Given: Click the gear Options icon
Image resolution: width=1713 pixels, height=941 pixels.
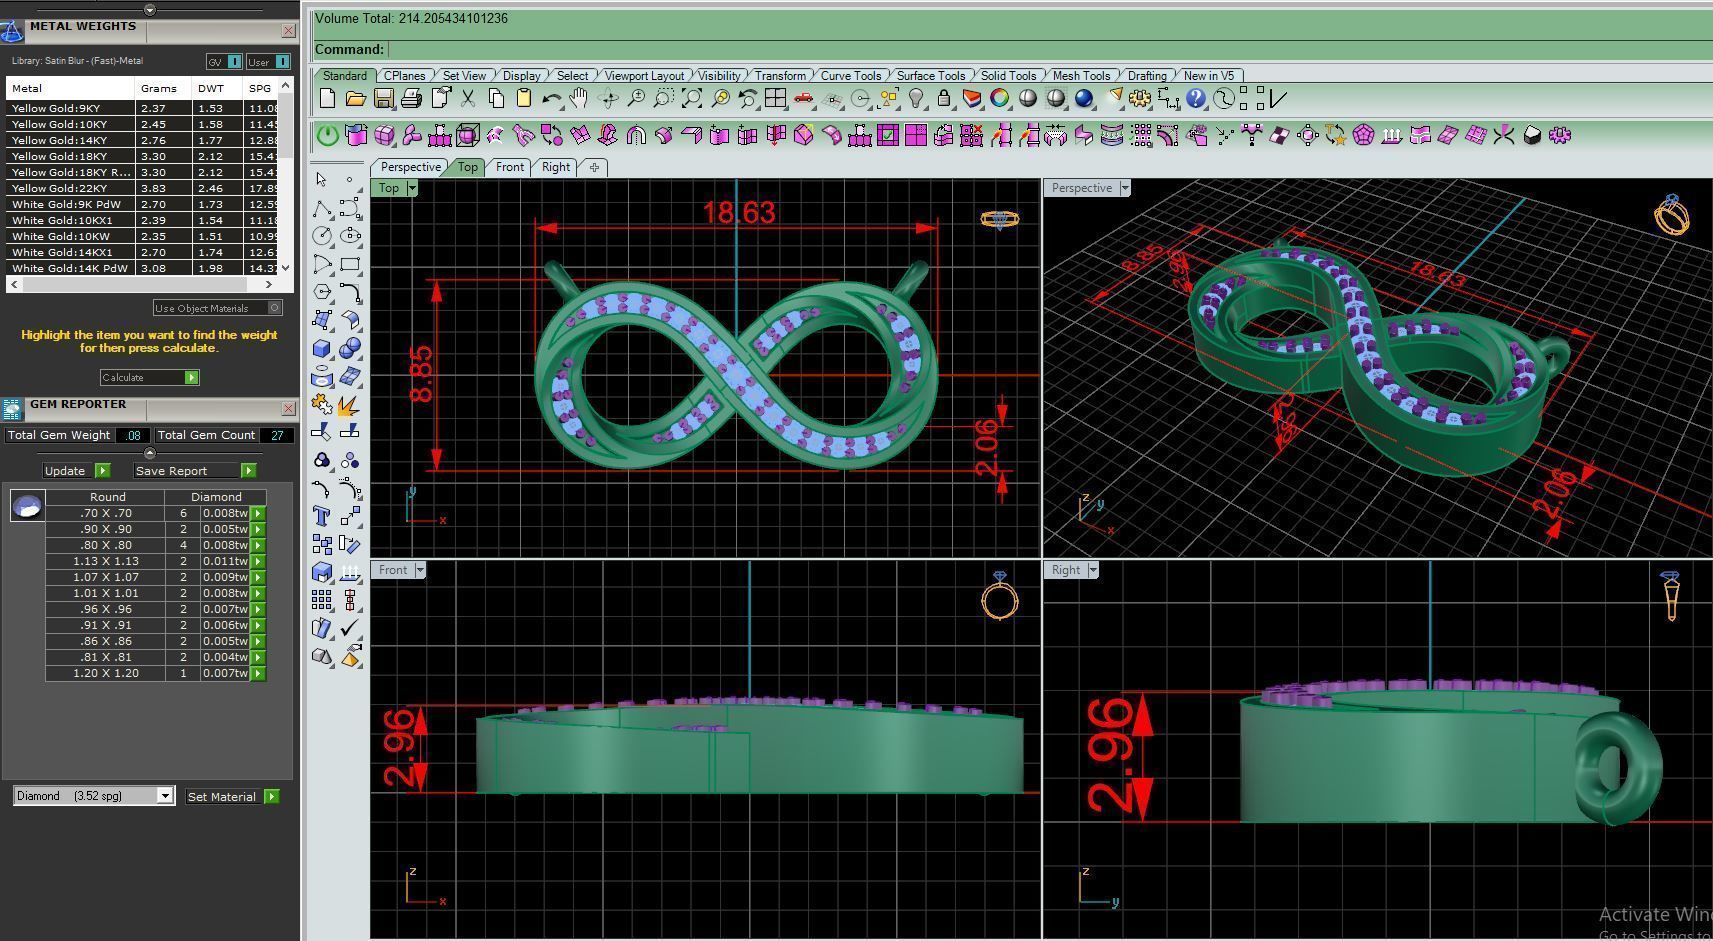Looking at the screenshot, I should 1139,98.
